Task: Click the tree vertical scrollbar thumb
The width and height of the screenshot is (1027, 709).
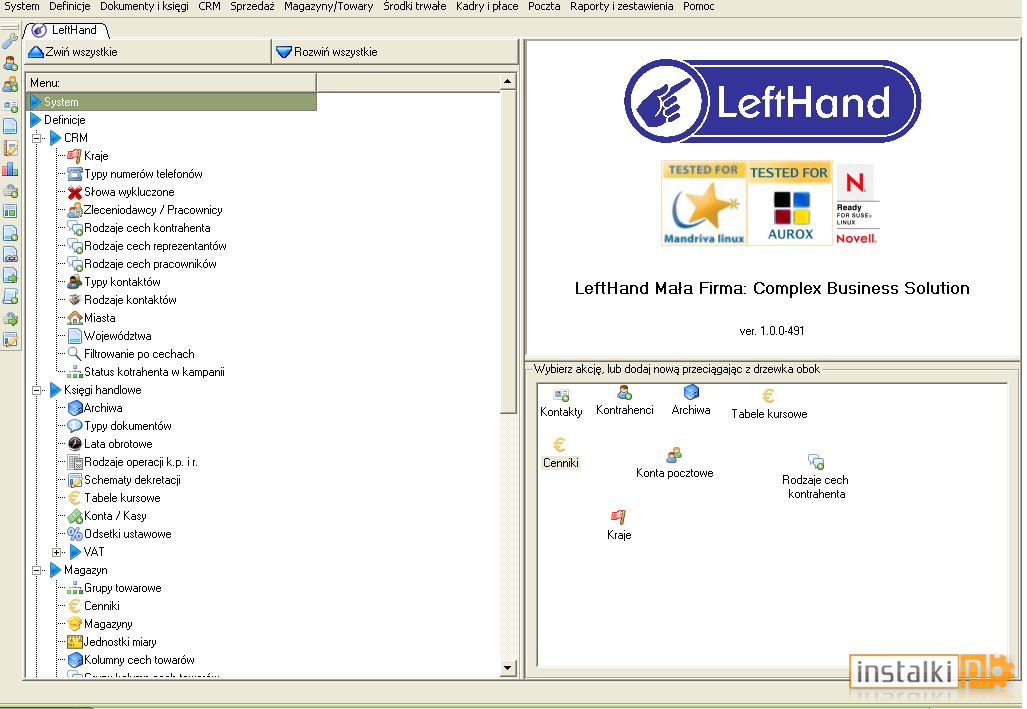Action: click(x=508, y=252)
